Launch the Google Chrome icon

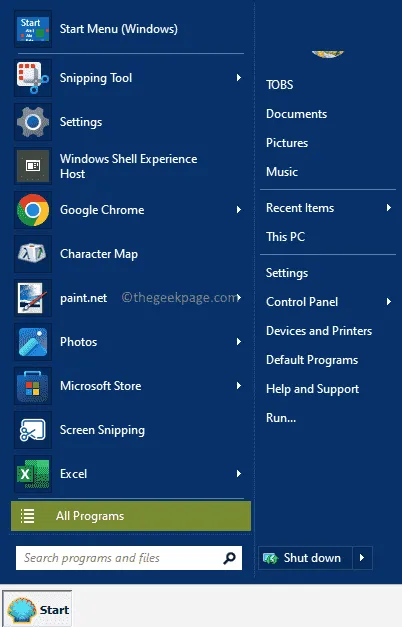[x=33, y=210]
